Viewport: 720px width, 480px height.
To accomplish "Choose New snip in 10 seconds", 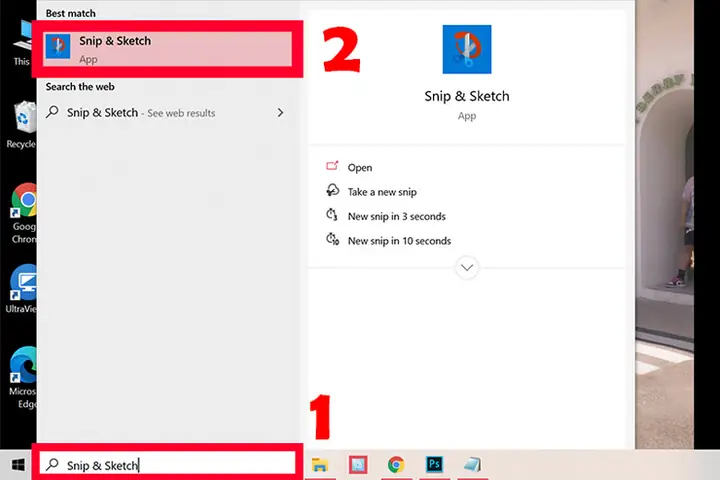I will tap(399, 241).
